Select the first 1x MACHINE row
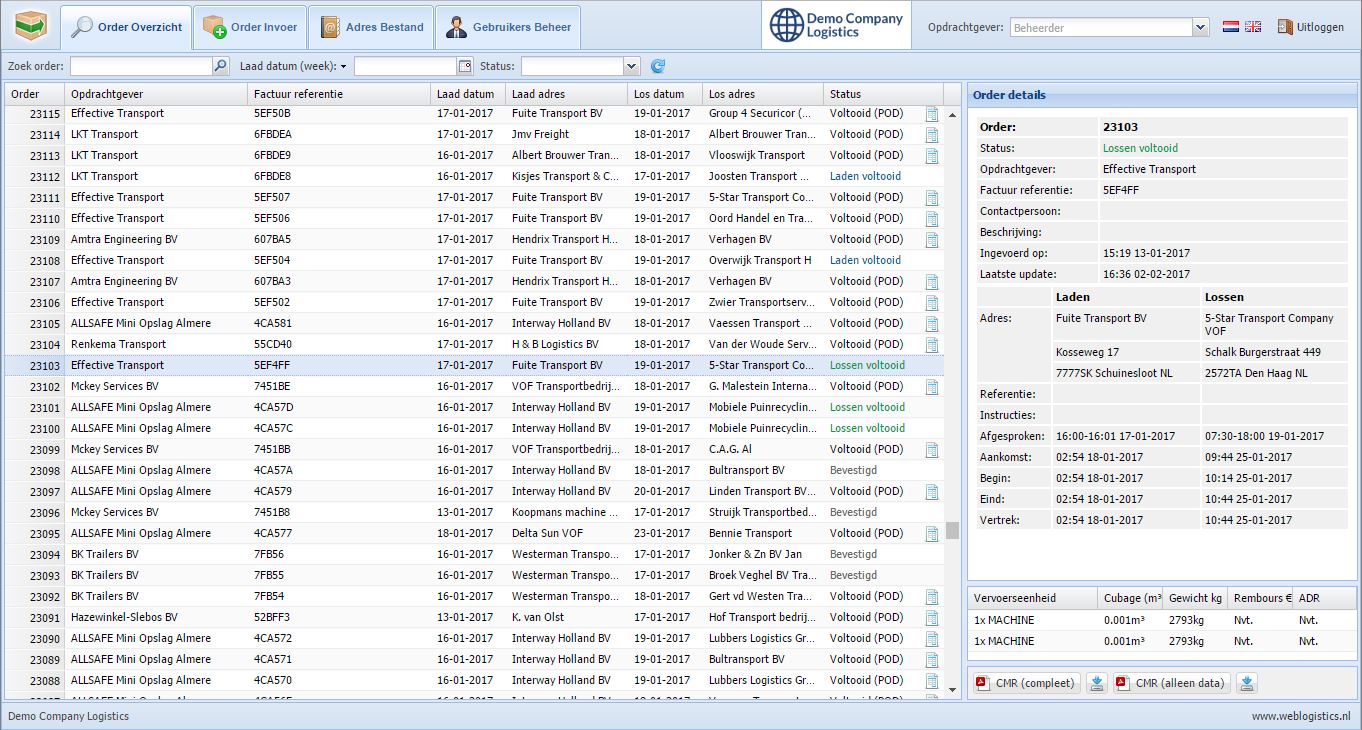The height and width of the screenshot is (730, 1362). pyautogui.click(x=1162, y=620)
